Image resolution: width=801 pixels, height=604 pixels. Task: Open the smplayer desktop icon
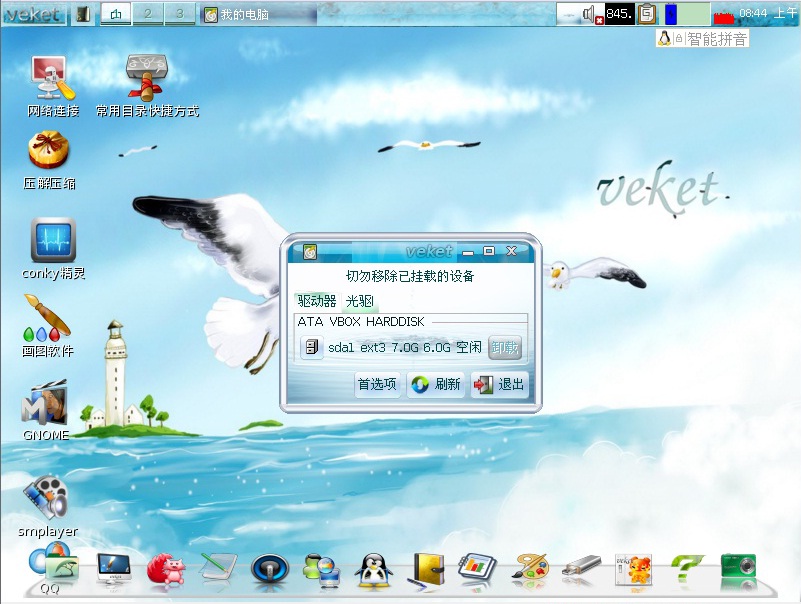point(48,506)
